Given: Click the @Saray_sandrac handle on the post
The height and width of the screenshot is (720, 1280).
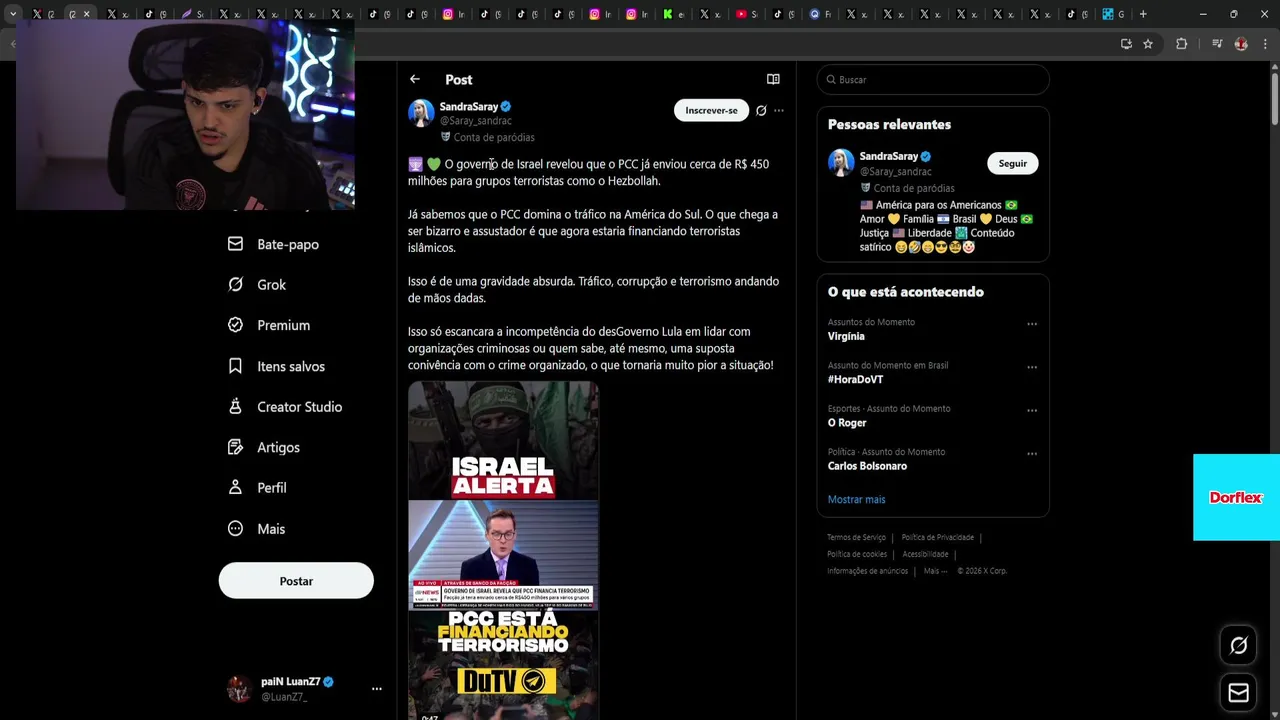Looking at the screenshot, I should coord(476,121).
